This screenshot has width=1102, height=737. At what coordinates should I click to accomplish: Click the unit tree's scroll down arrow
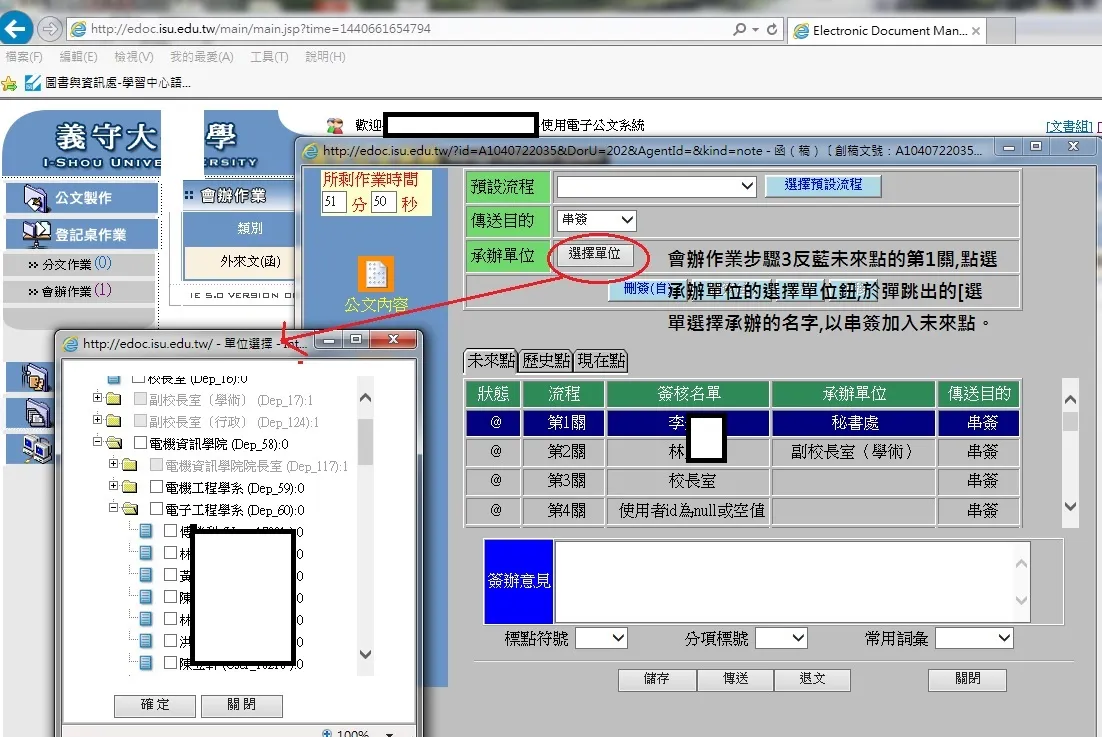point(365,654)
